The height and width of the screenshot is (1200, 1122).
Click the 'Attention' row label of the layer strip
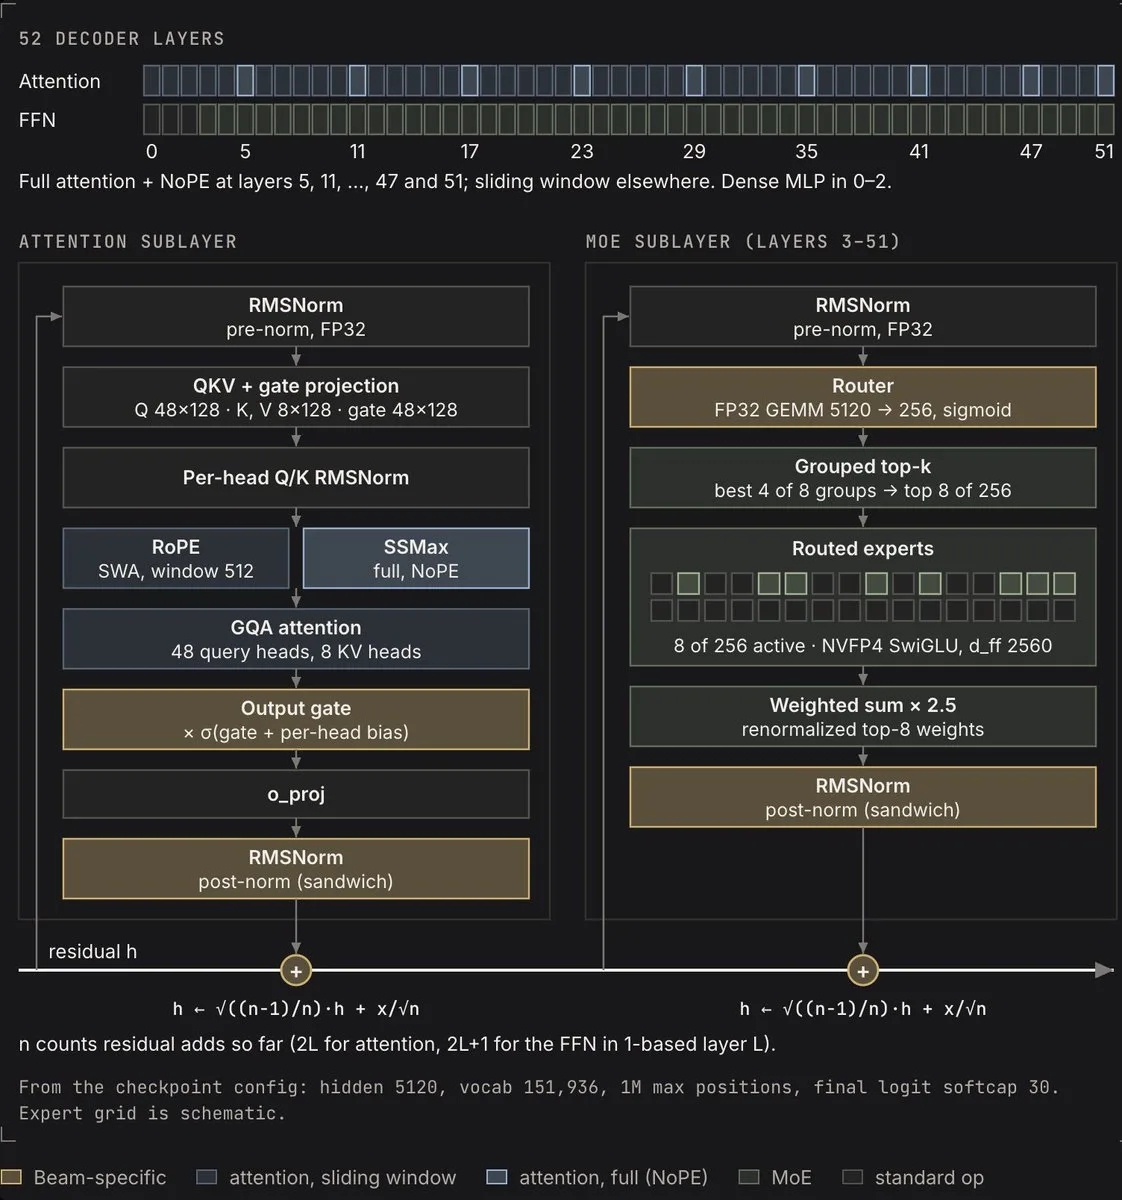tap(60, 82)
